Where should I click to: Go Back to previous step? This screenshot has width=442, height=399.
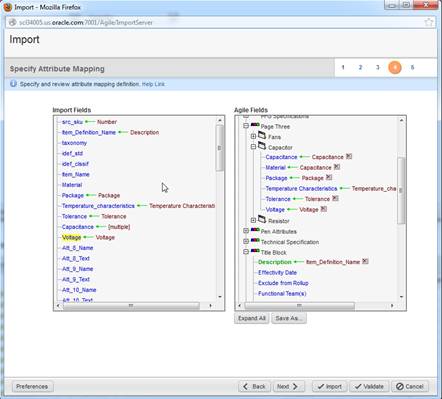[254, 386]
